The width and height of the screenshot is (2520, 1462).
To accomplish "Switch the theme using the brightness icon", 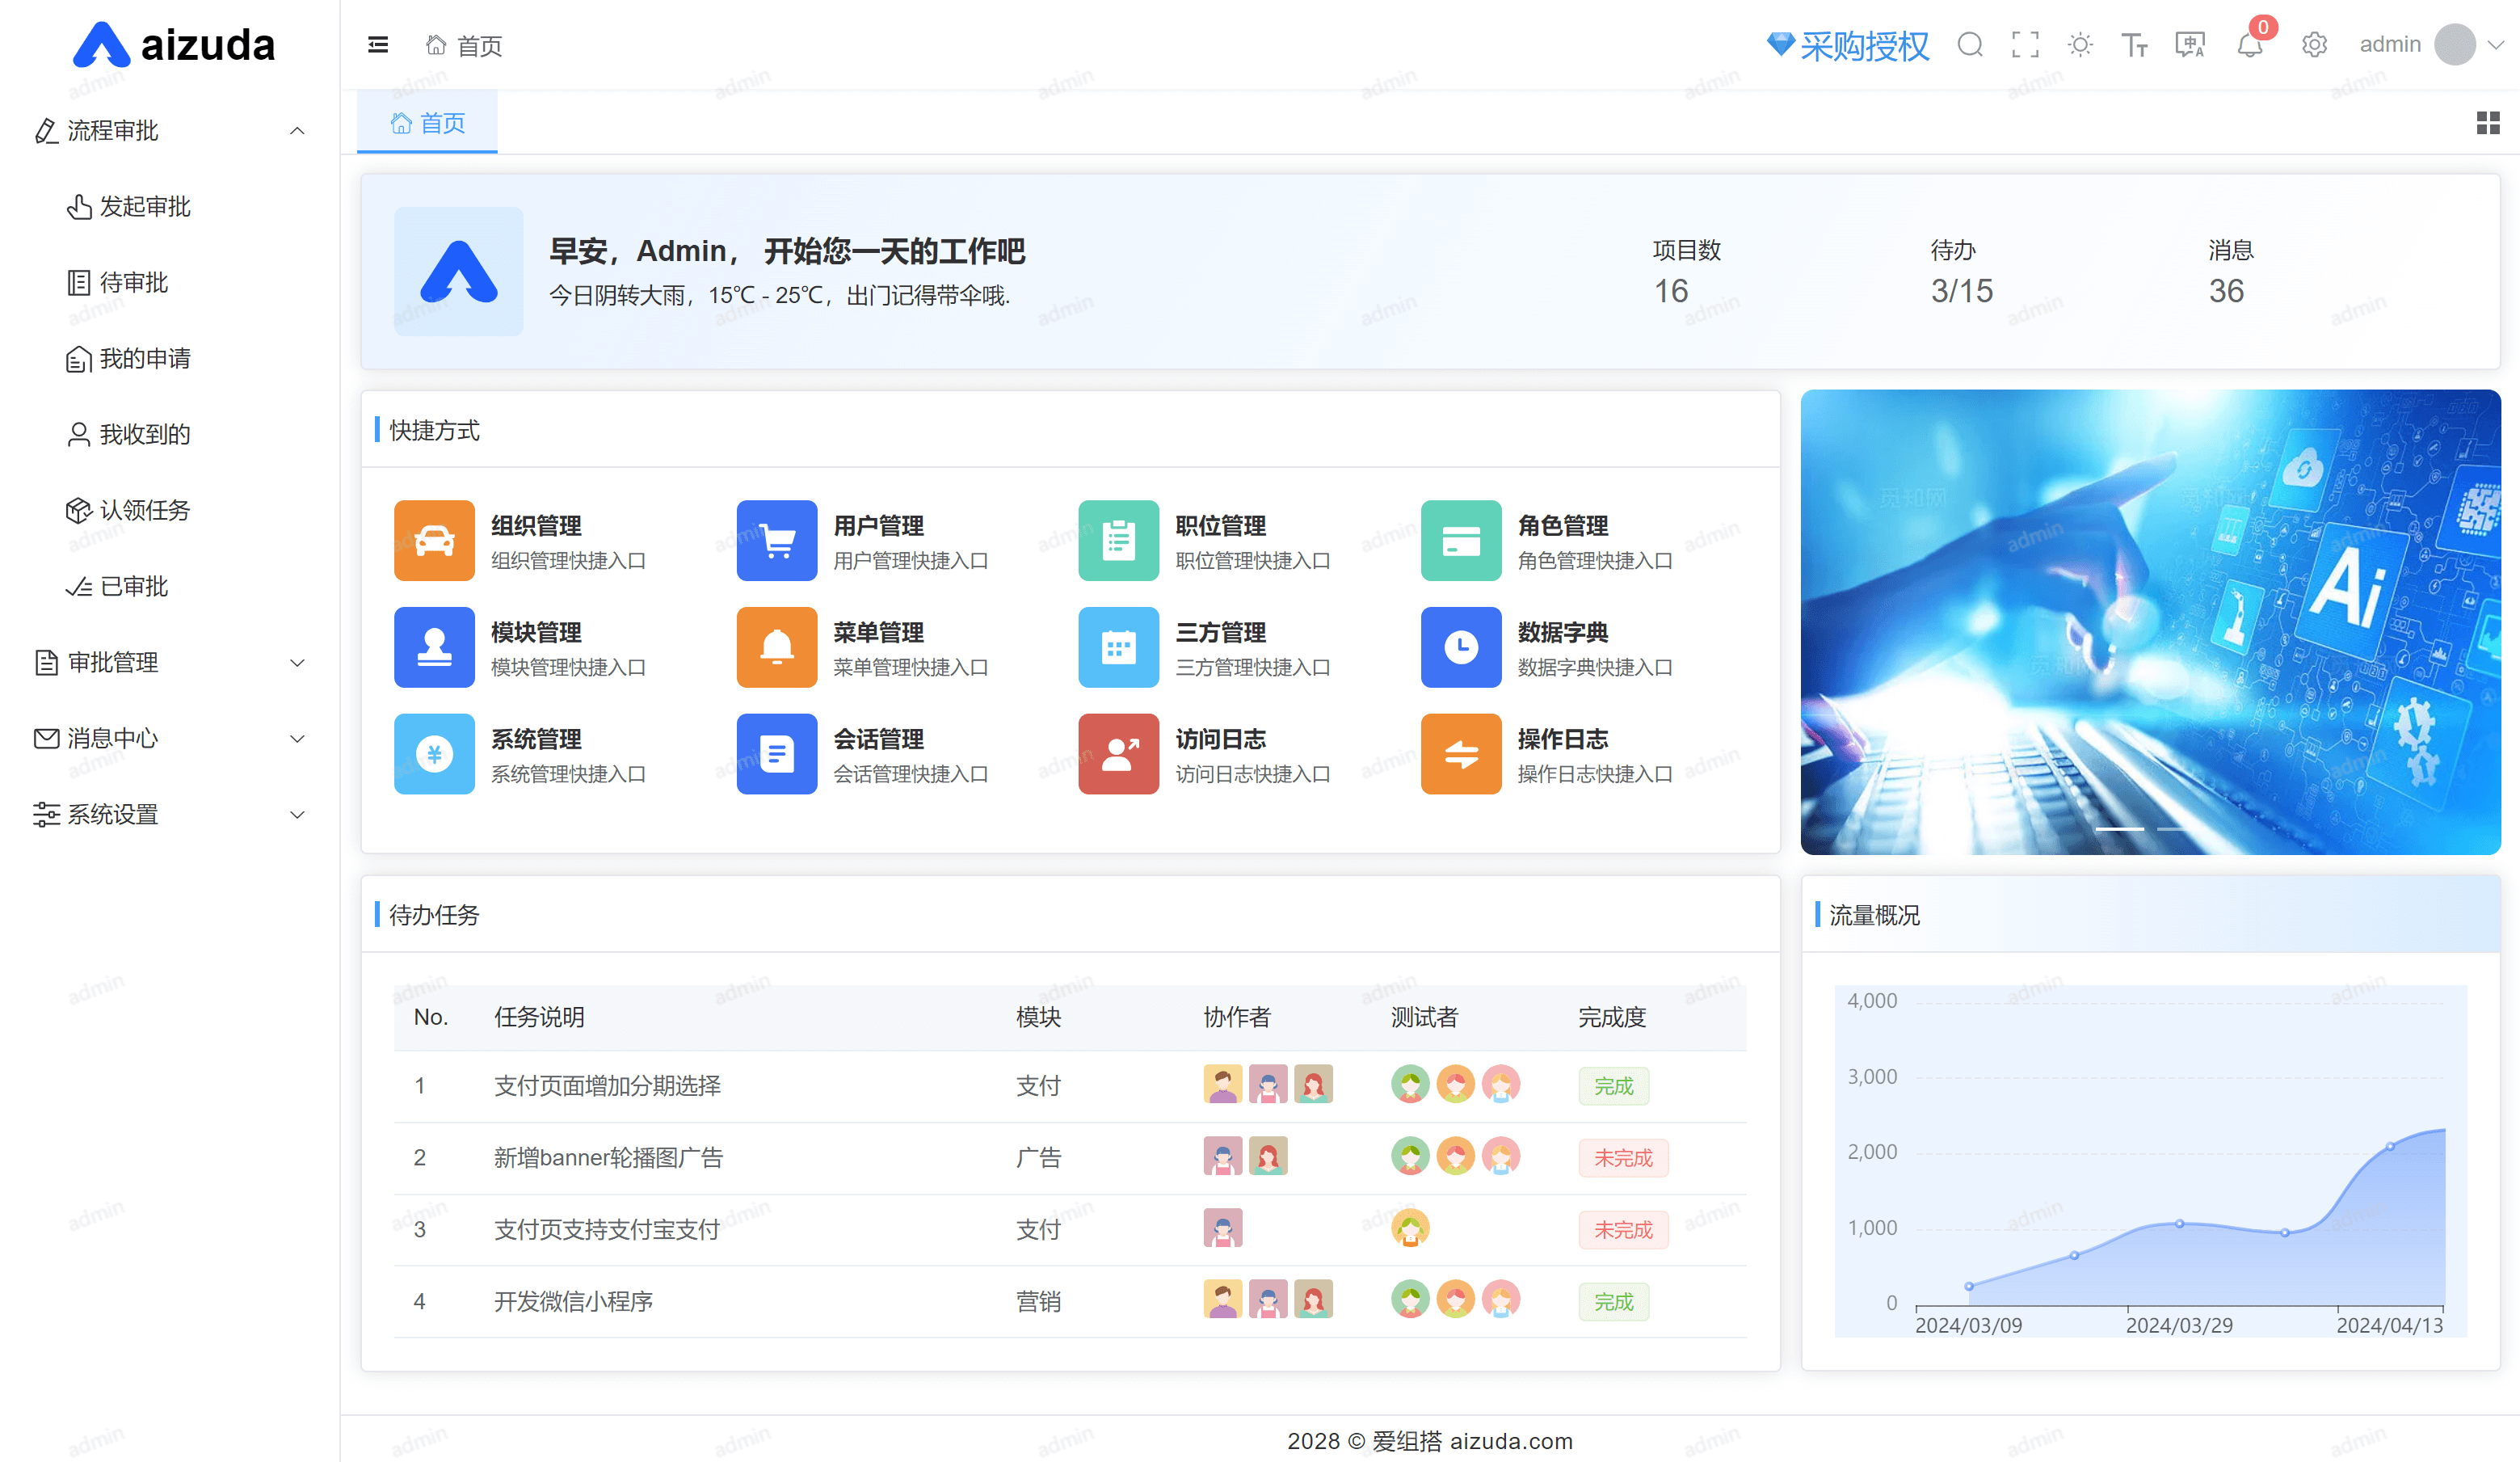I will pyautogui.click(x=2080, y=45).
